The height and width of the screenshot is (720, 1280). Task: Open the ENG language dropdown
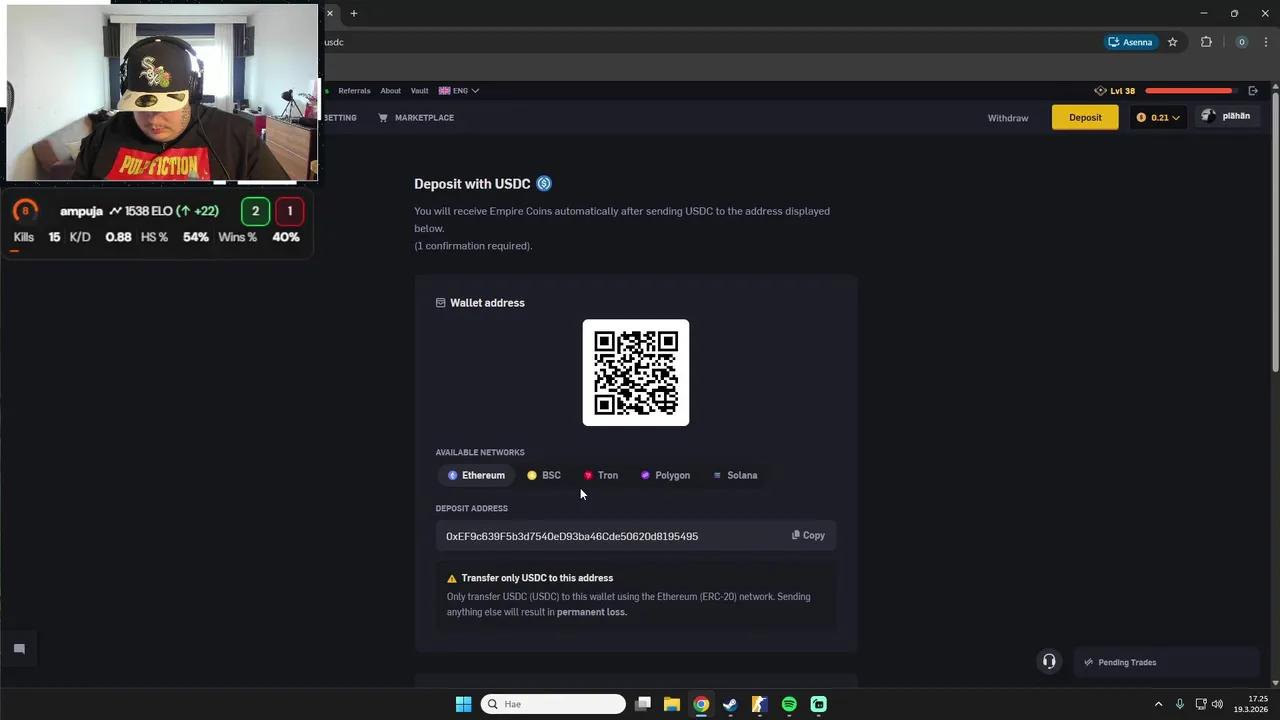(458, 90)
